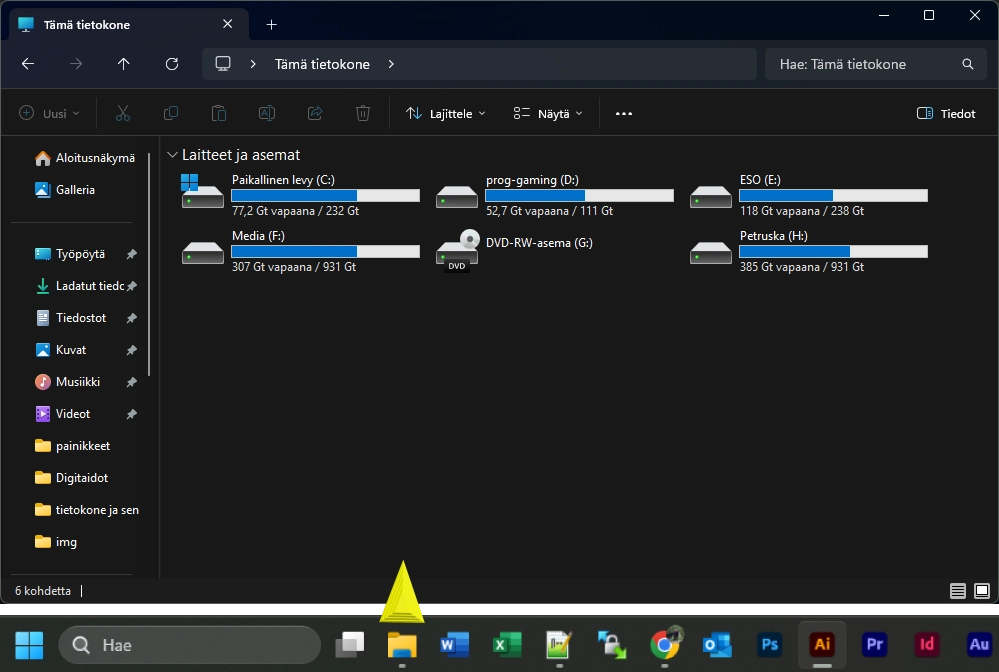Image resolution: width=999 pixels, height=672 pixels.
Task: Click the Petruska (H:) storage usage bar
Action: tap(833, 251)
